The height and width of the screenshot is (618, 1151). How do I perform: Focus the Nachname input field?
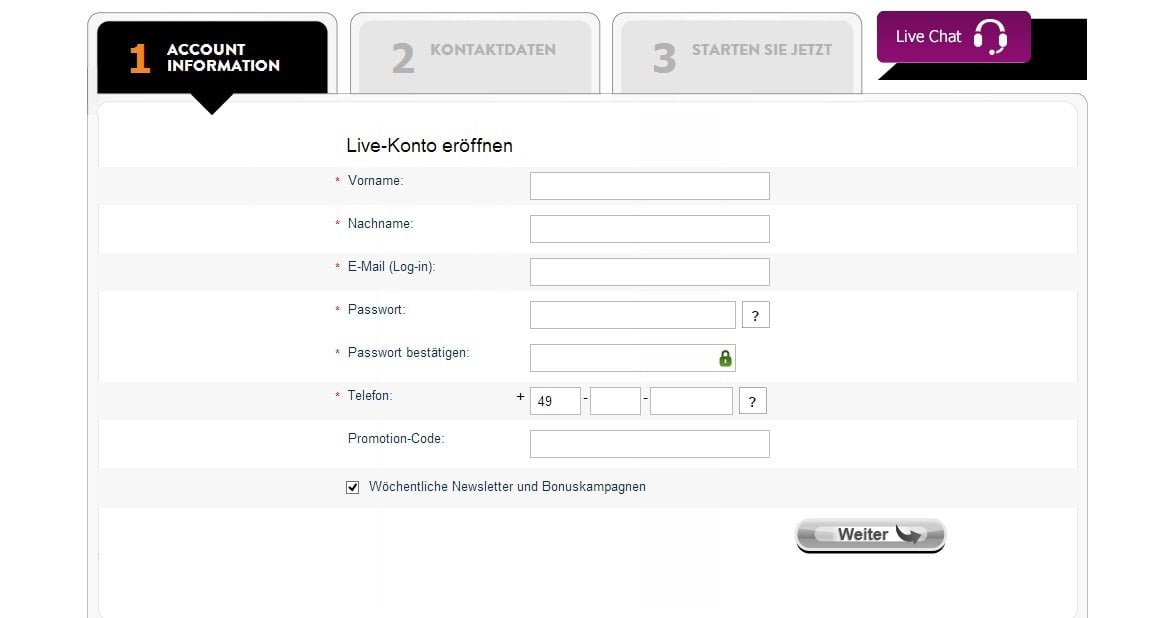[650, 229]
